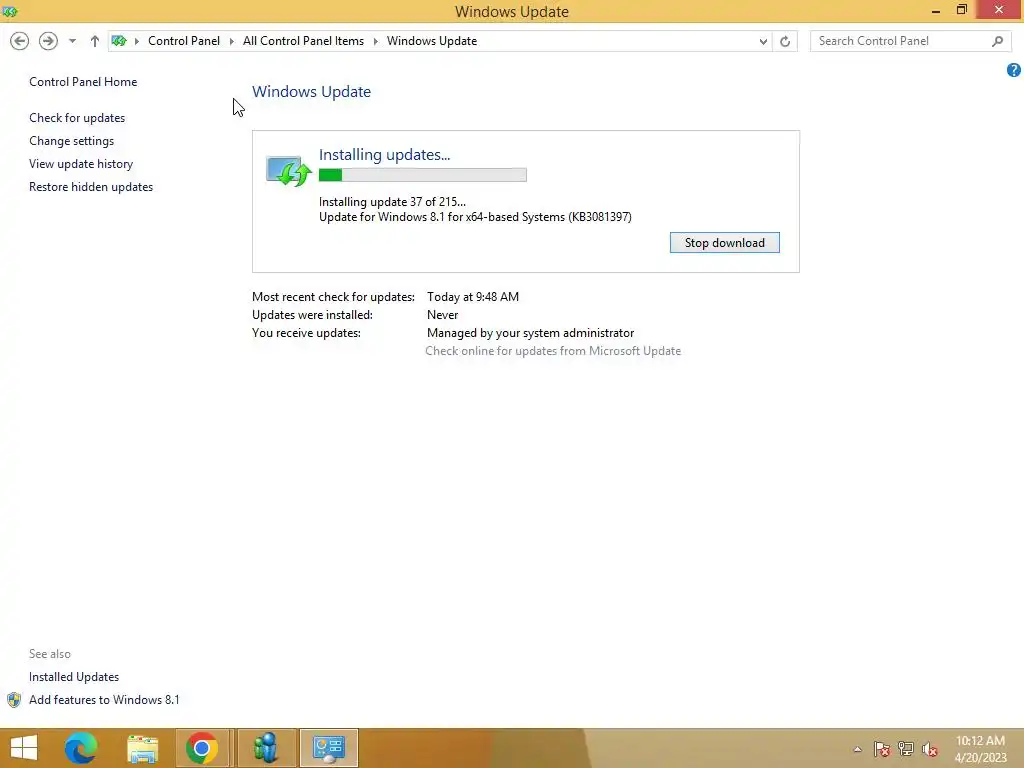Click the "Installing updates..." heading
Image resolution: width=1024 pixels, height=768 pixels.
[x=385, y=155]
